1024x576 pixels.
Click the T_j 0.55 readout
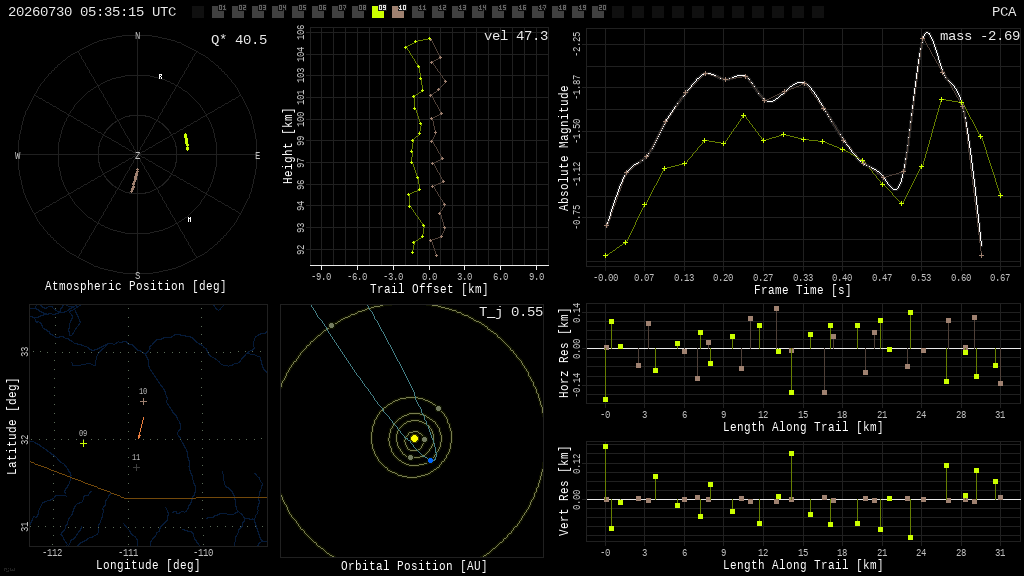point(511,312)
